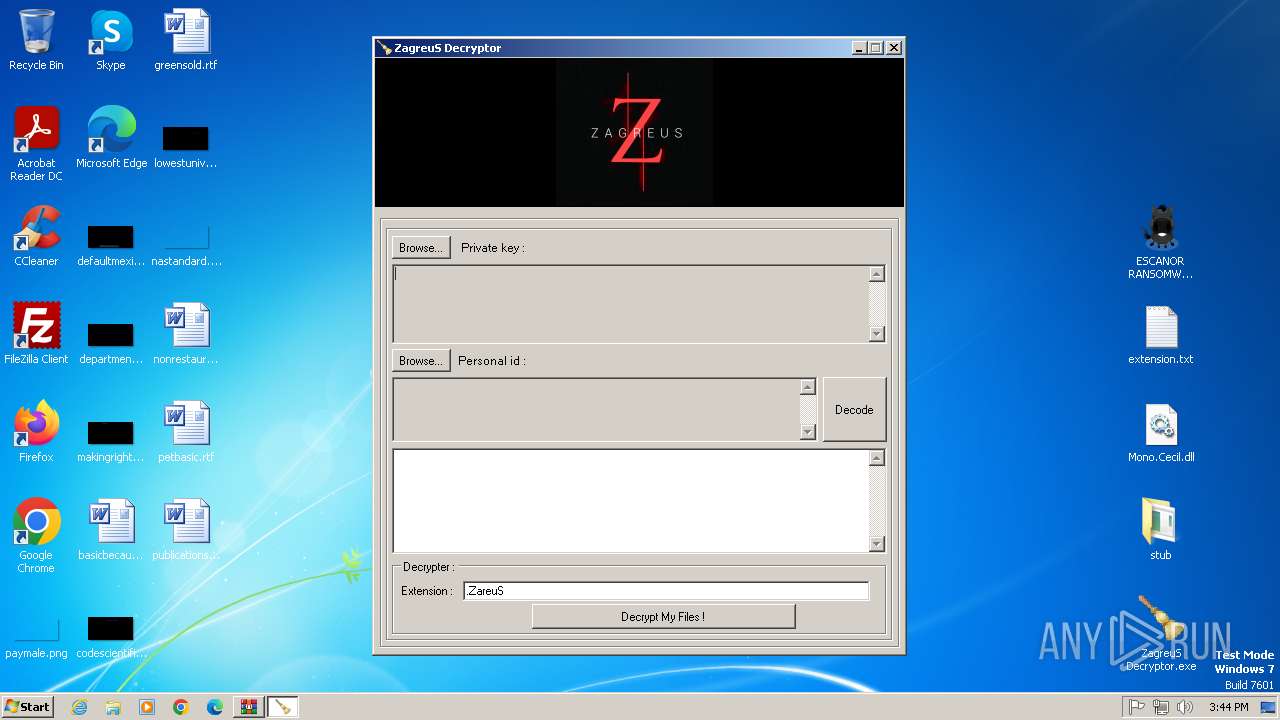1280x720 pixels.
Task: Click down arrow of output box scrollbar
Action: click(x=877, y=544)
